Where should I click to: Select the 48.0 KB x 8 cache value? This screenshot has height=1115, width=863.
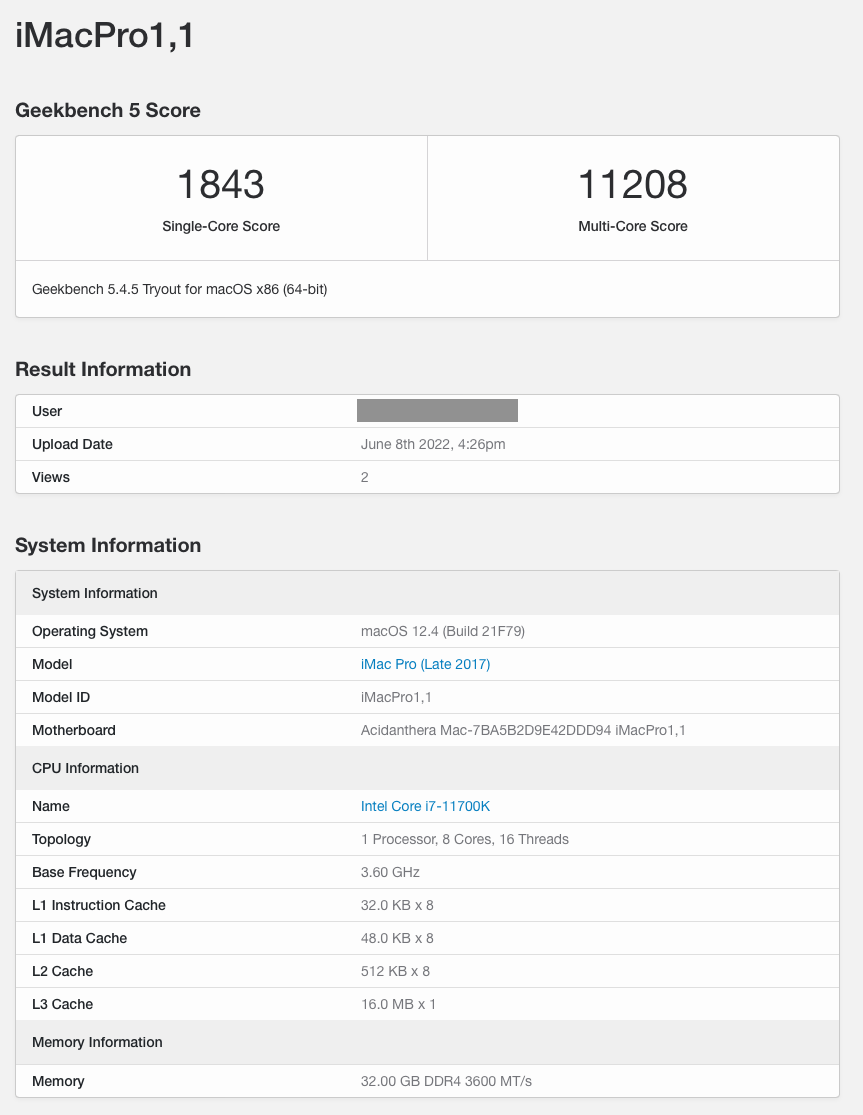(397, 938)
